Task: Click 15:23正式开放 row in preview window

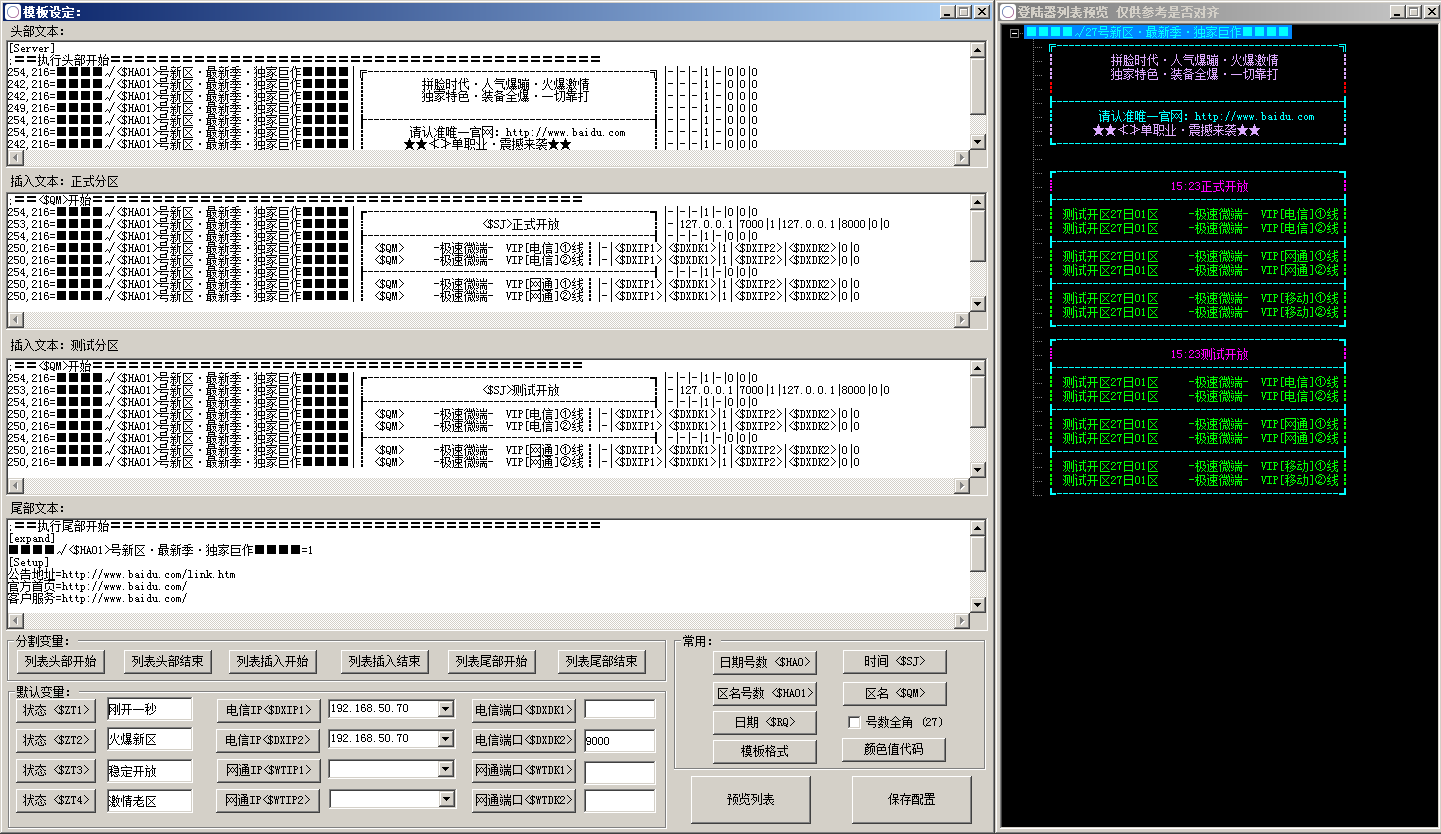Action: point(1209,186)
